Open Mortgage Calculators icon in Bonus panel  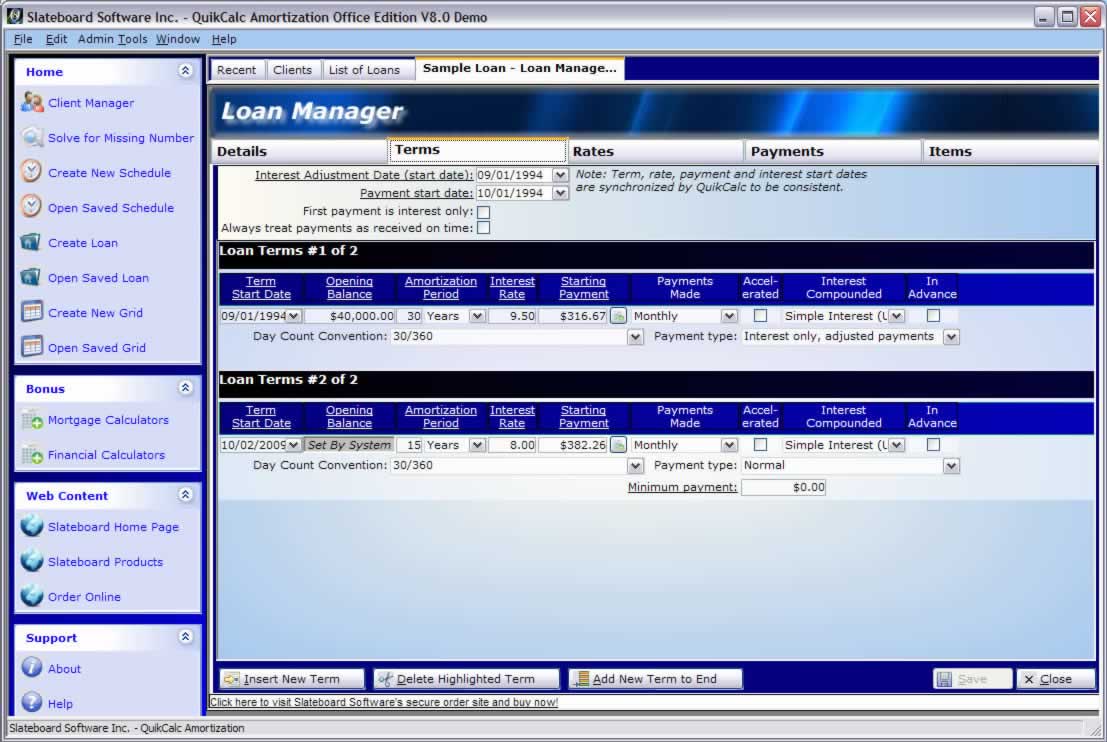(32, 420)
